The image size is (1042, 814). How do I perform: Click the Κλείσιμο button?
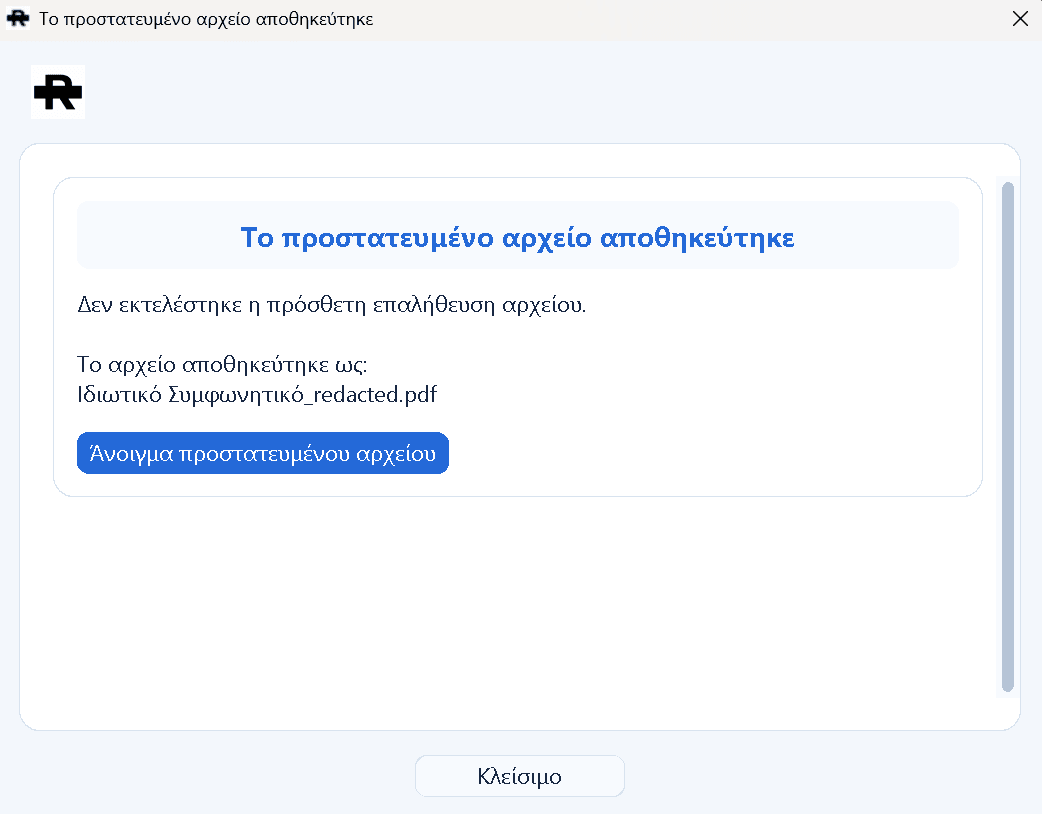(x=520, y=775)
